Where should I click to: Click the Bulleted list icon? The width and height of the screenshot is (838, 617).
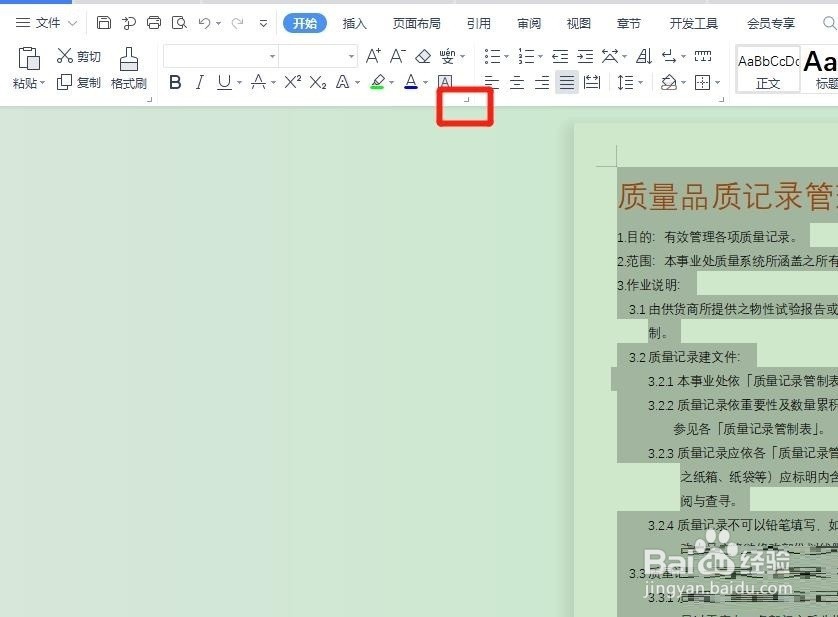click(x=492, y=56)
